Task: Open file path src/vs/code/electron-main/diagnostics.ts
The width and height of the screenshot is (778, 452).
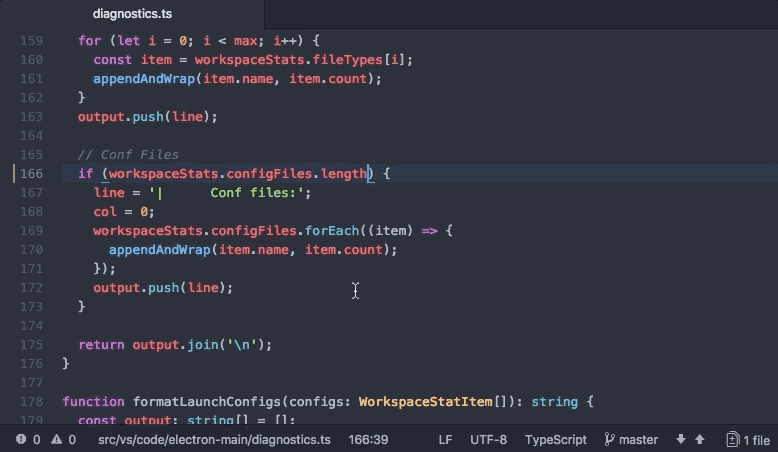Action: pos(214,440)
